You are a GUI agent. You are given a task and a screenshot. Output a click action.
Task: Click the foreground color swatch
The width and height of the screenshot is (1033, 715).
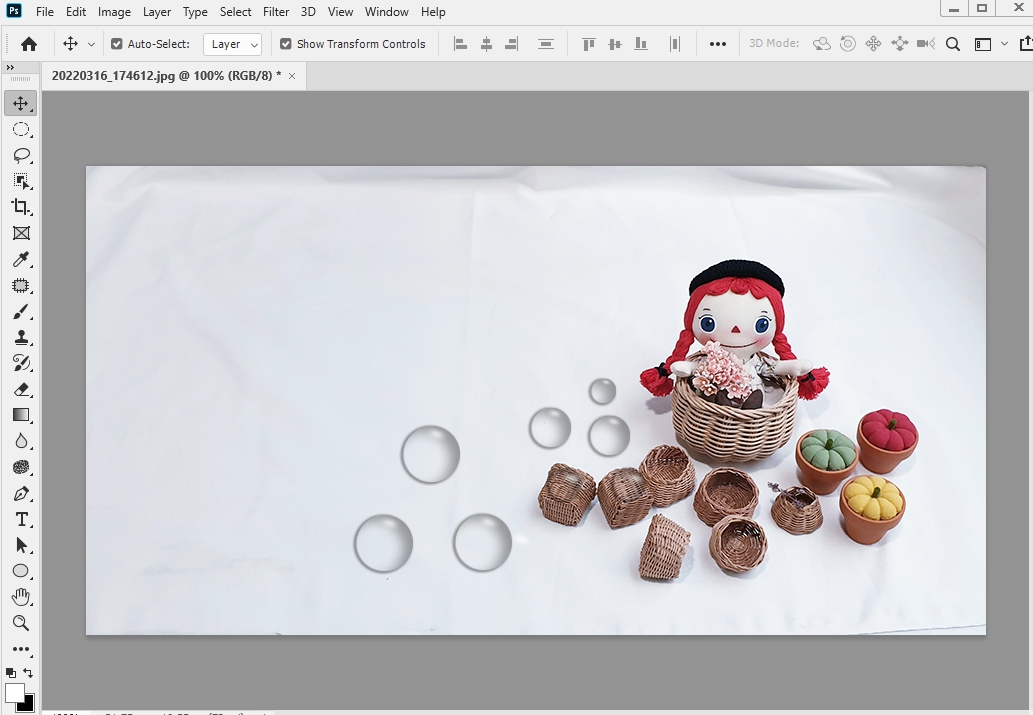[14, 693]
